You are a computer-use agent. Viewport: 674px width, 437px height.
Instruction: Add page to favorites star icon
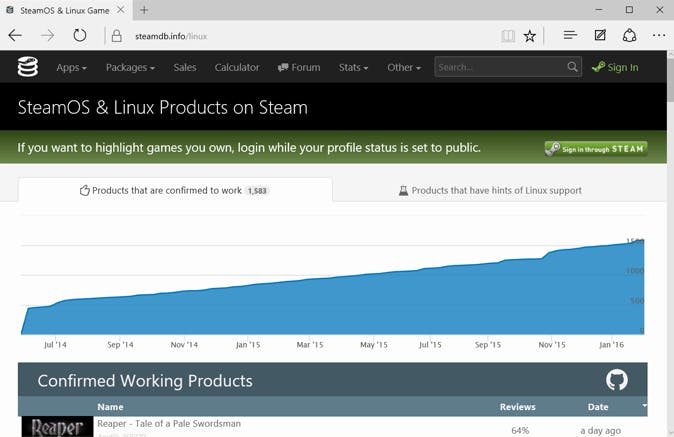530,36
